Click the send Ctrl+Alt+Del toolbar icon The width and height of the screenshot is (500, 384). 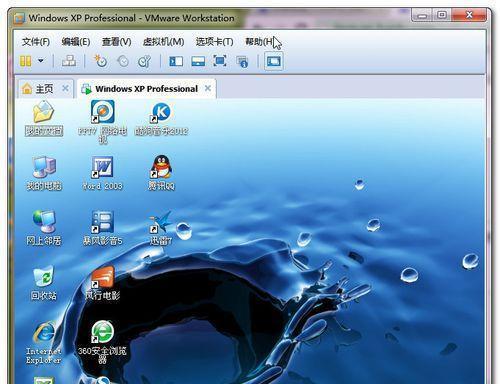point(69,61)
